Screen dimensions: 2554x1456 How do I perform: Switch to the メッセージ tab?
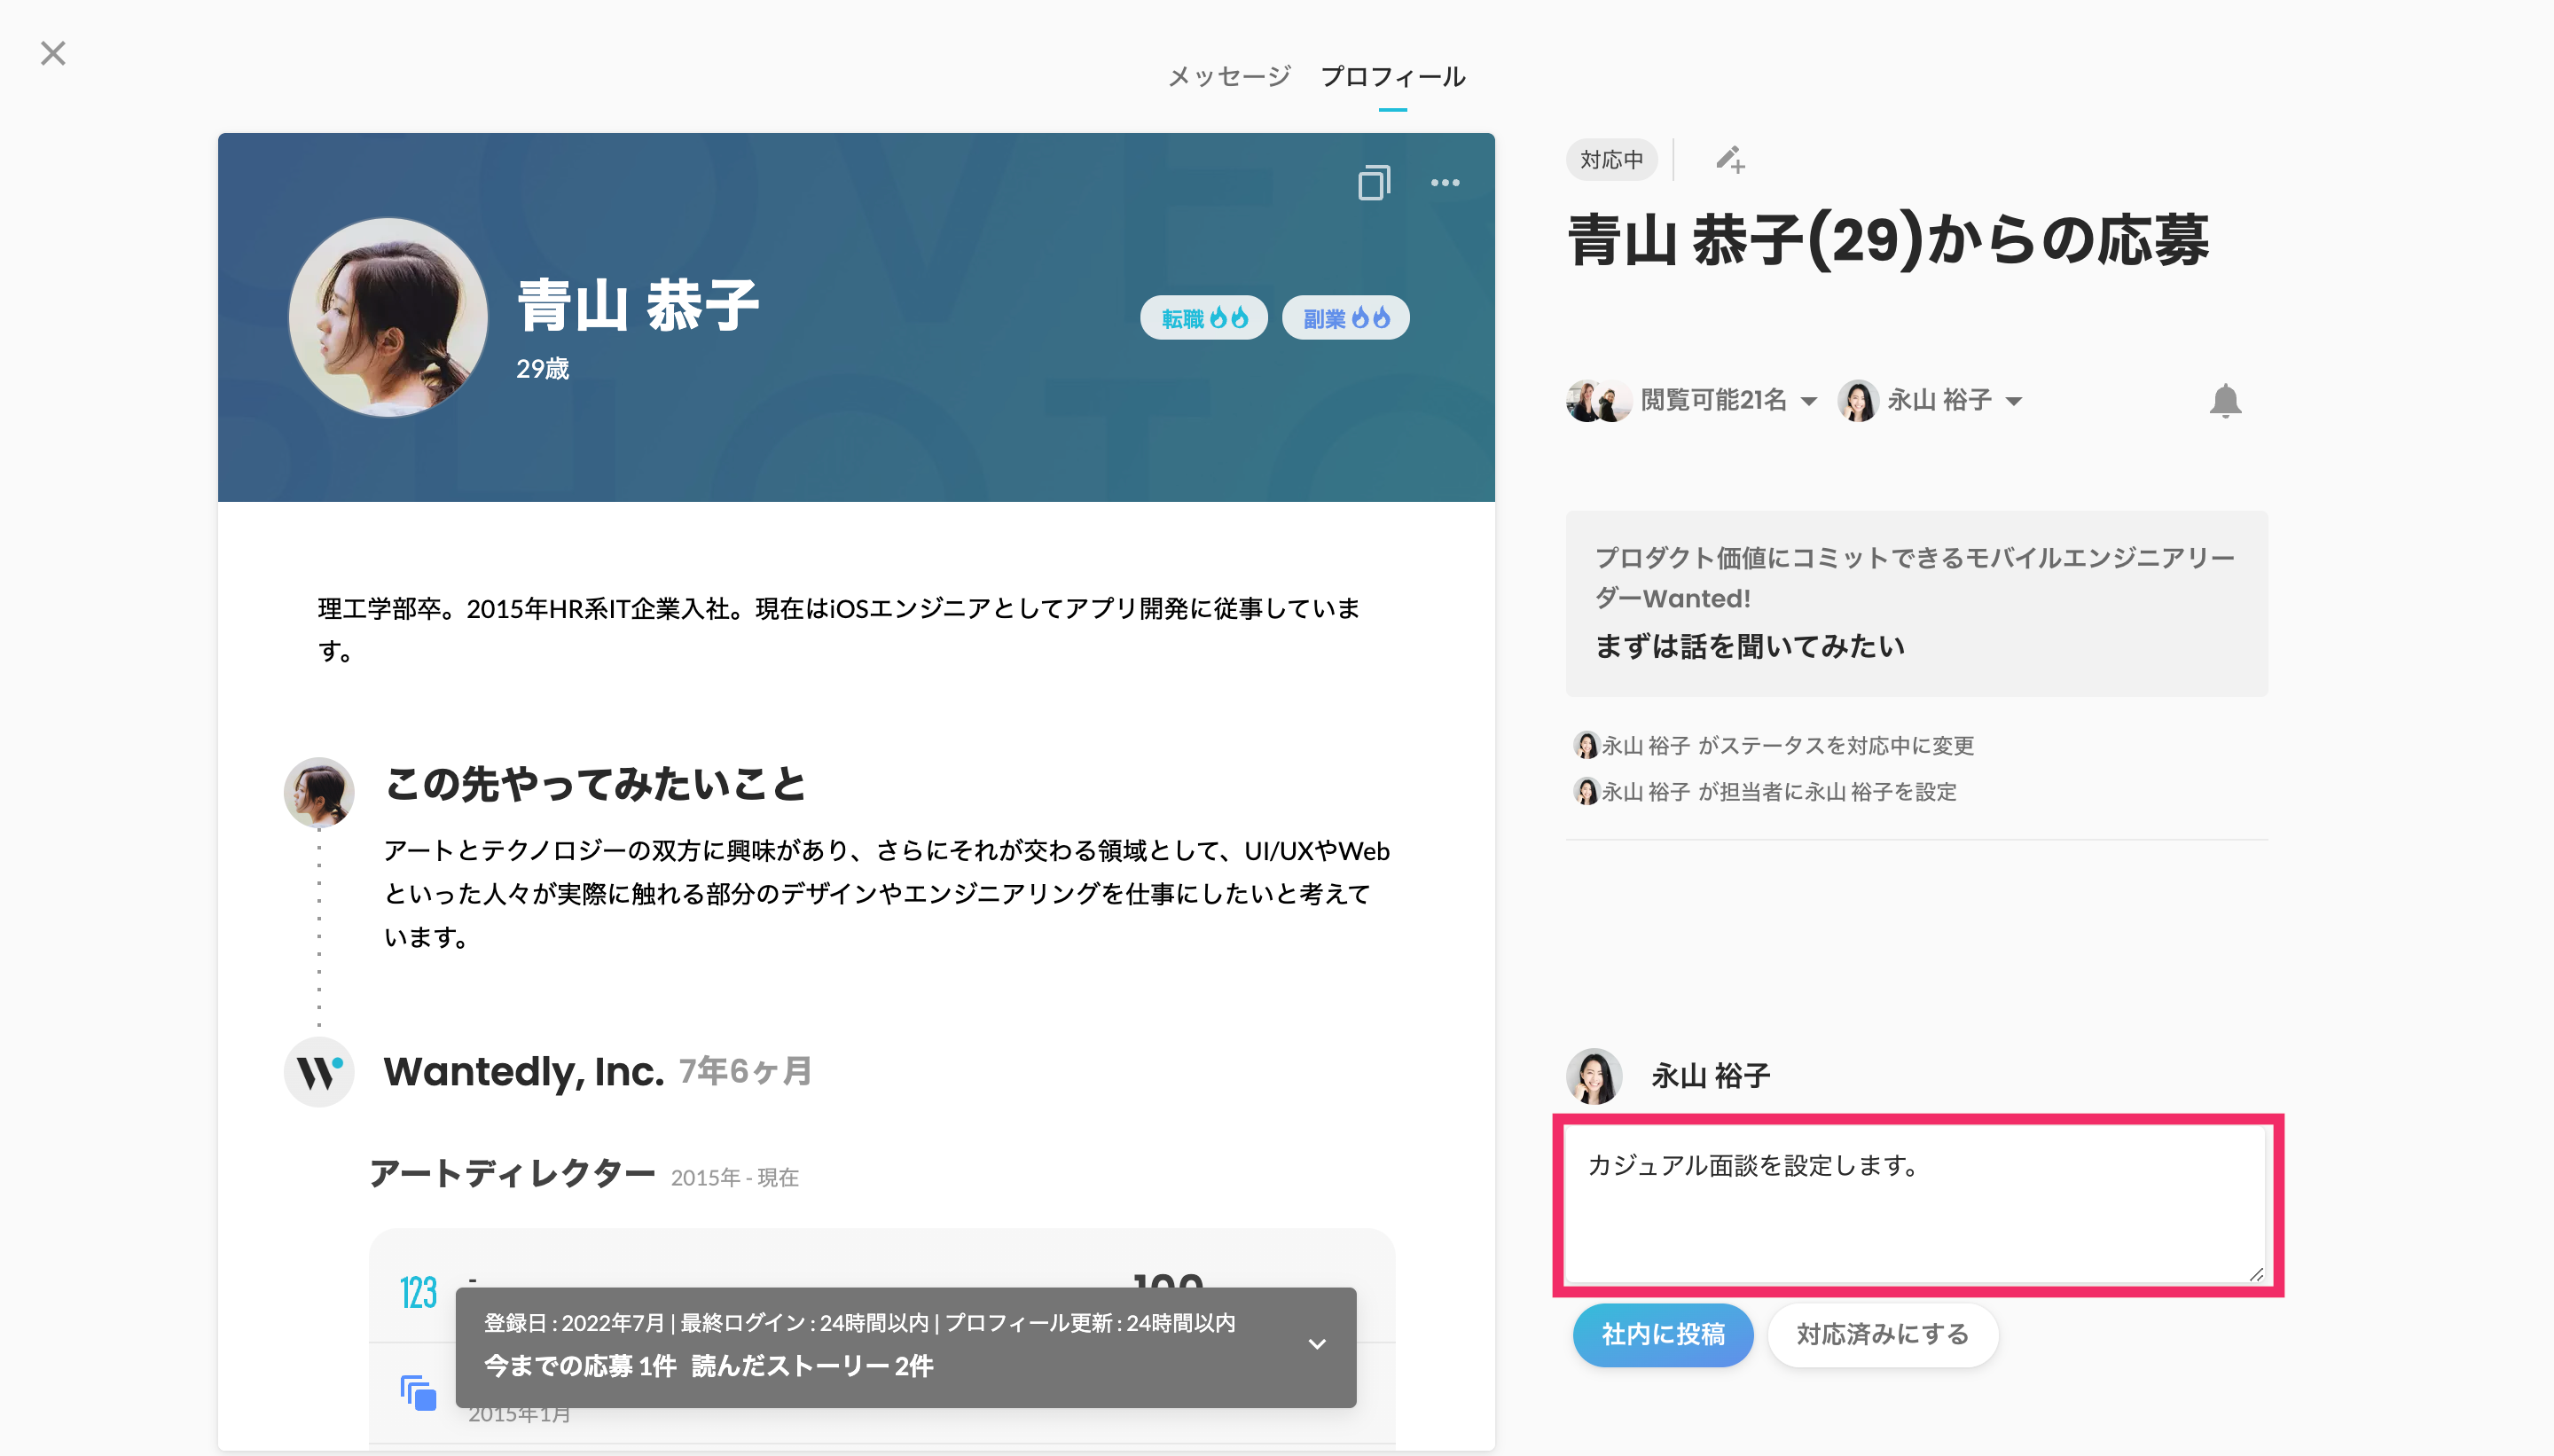pyautogui.click(x=1229, y=77)
